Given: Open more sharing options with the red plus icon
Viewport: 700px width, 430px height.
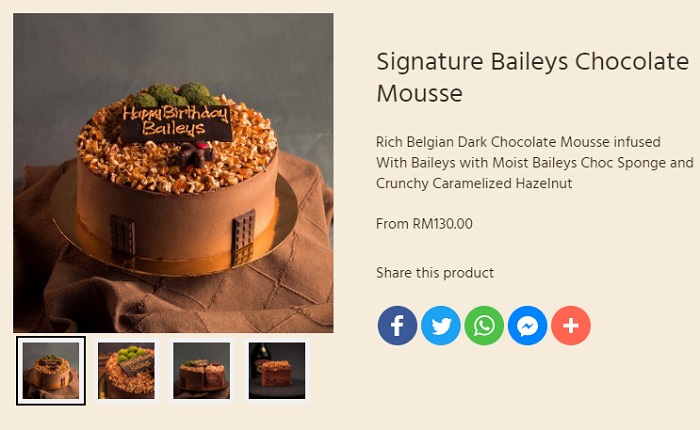Looking at the screenshot, I should 571,326.
